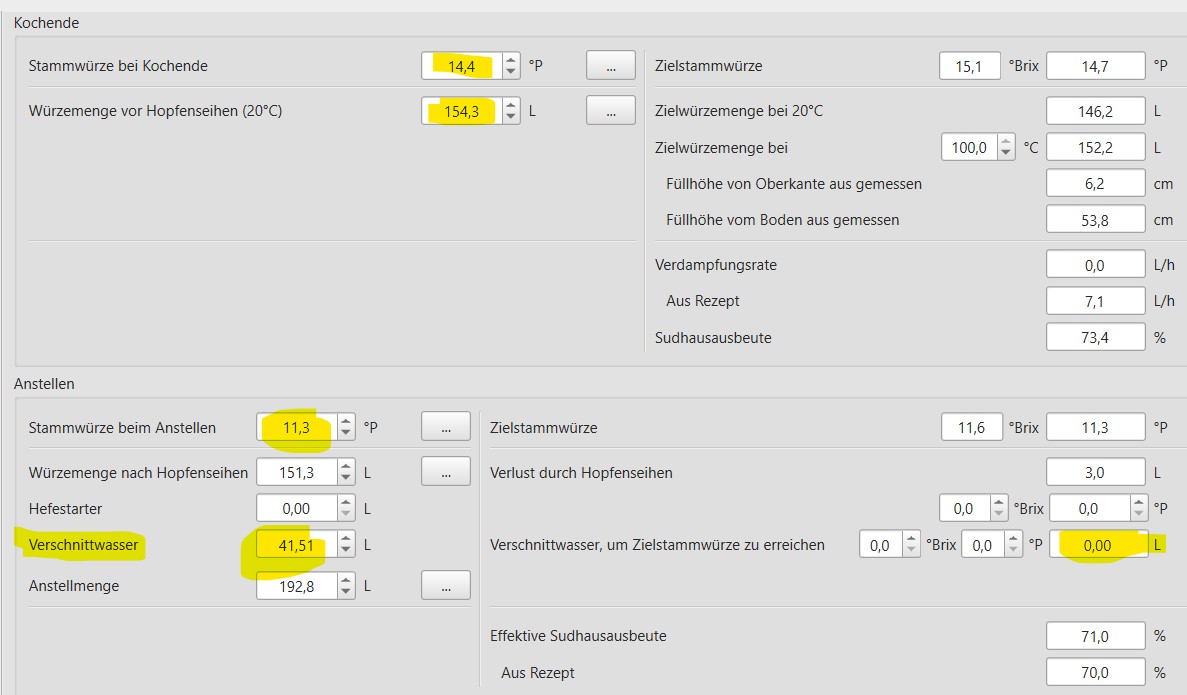Decrease Würzemenge vor Hopfenseihen with down arrow

tap(511, 116)
